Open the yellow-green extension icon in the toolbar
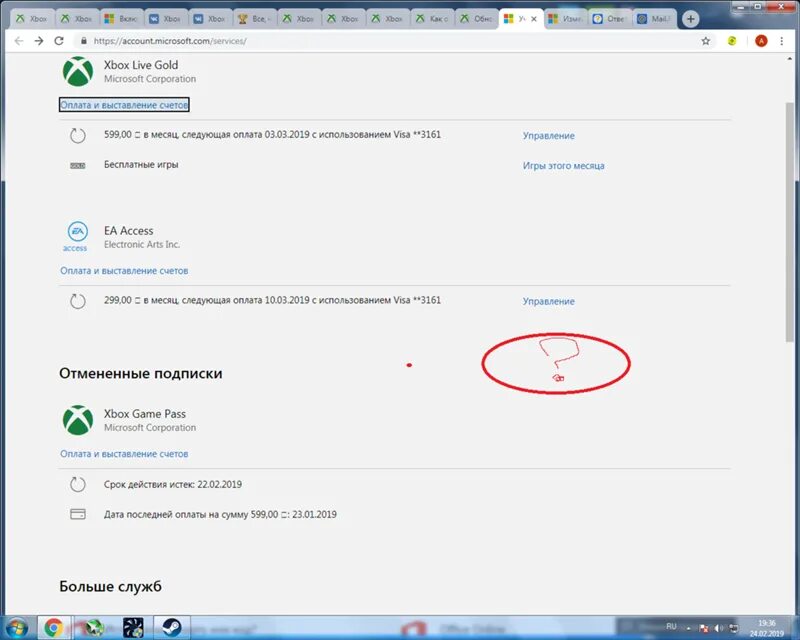This screenshot has height=640, width=800. click(732, 41)
